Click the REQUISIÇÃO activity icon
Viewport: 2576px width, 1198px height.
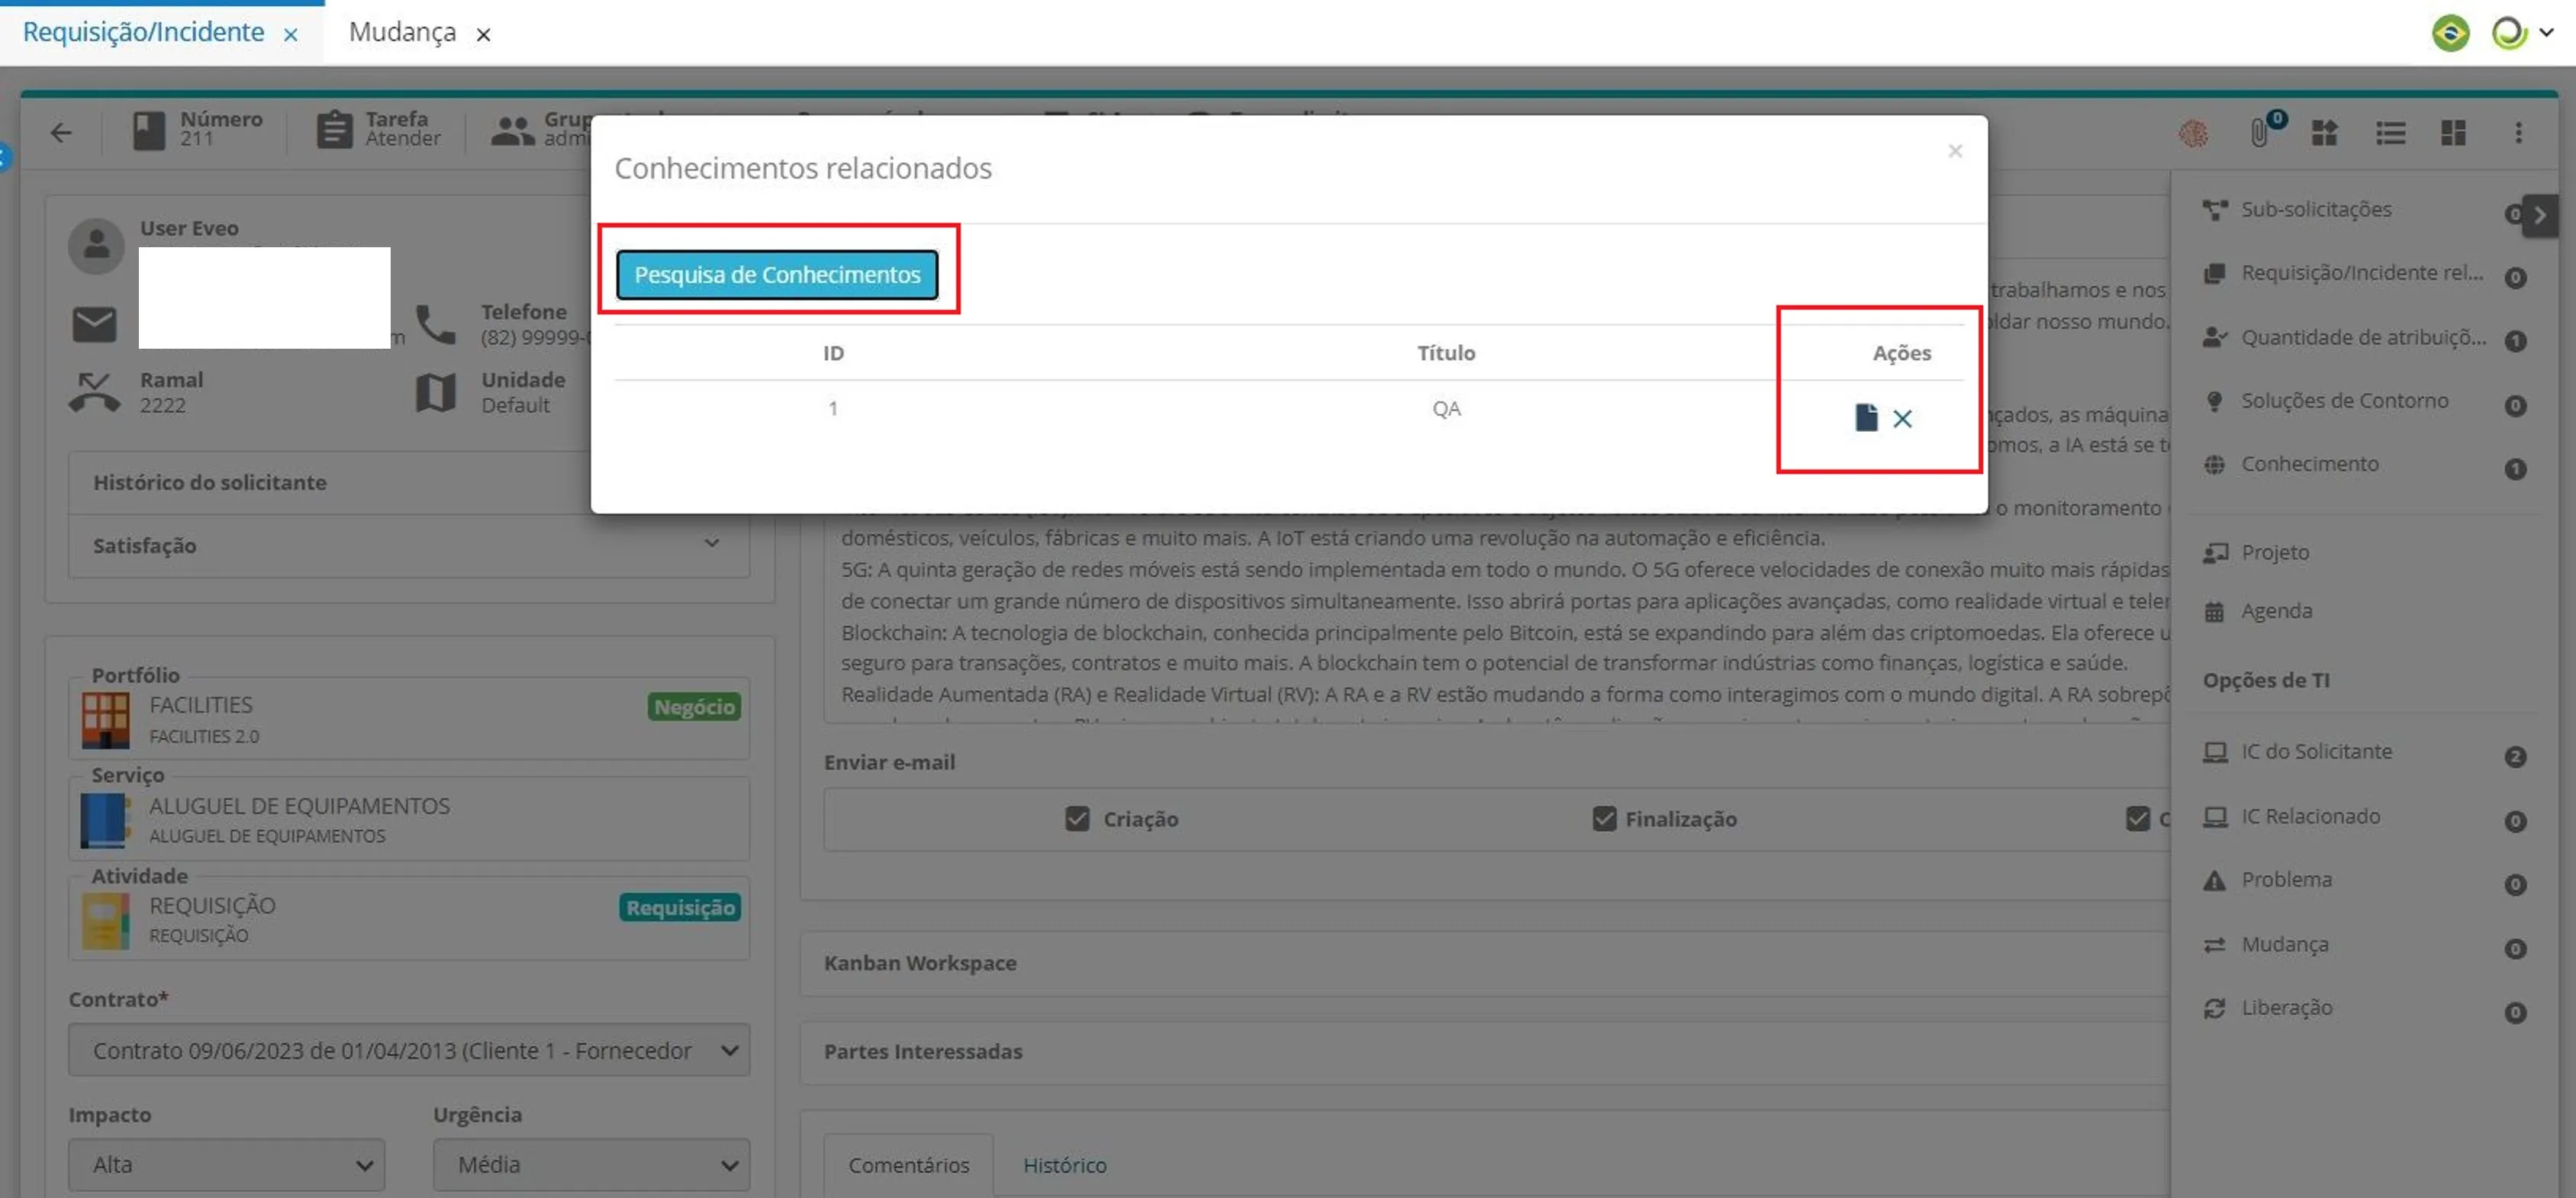click(105, 920)
